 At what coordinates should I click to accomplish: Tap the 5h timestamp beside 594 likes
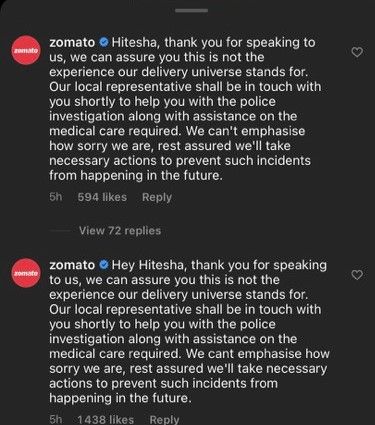click(56, 197)
